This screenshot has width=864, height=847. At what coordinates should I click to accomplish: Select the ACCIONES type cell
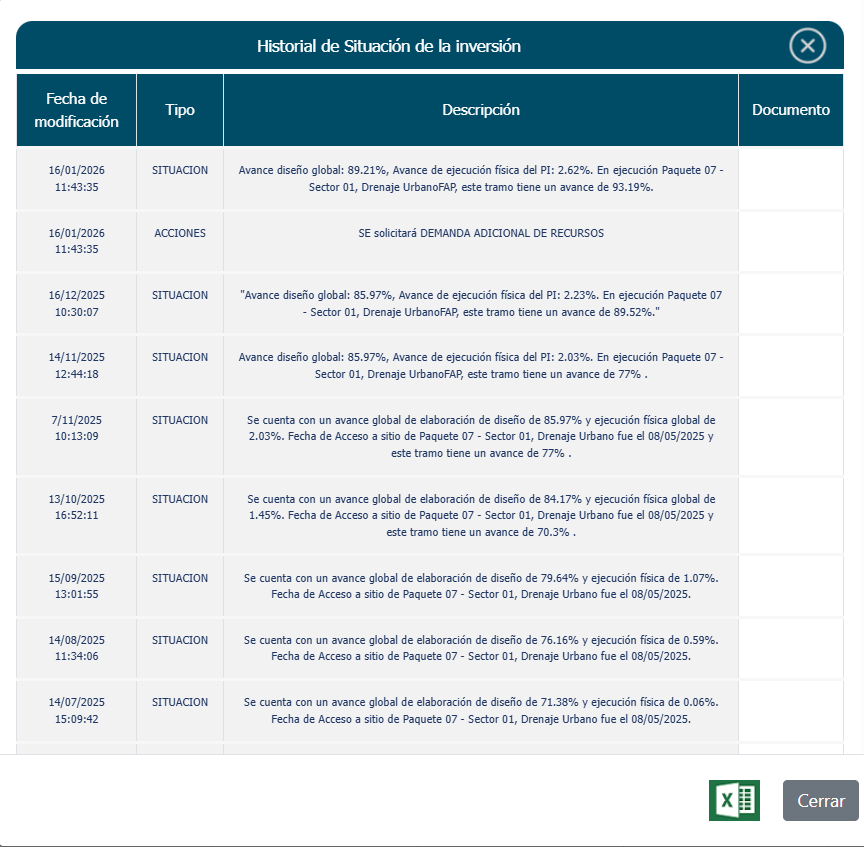click(x=180, y=233)
